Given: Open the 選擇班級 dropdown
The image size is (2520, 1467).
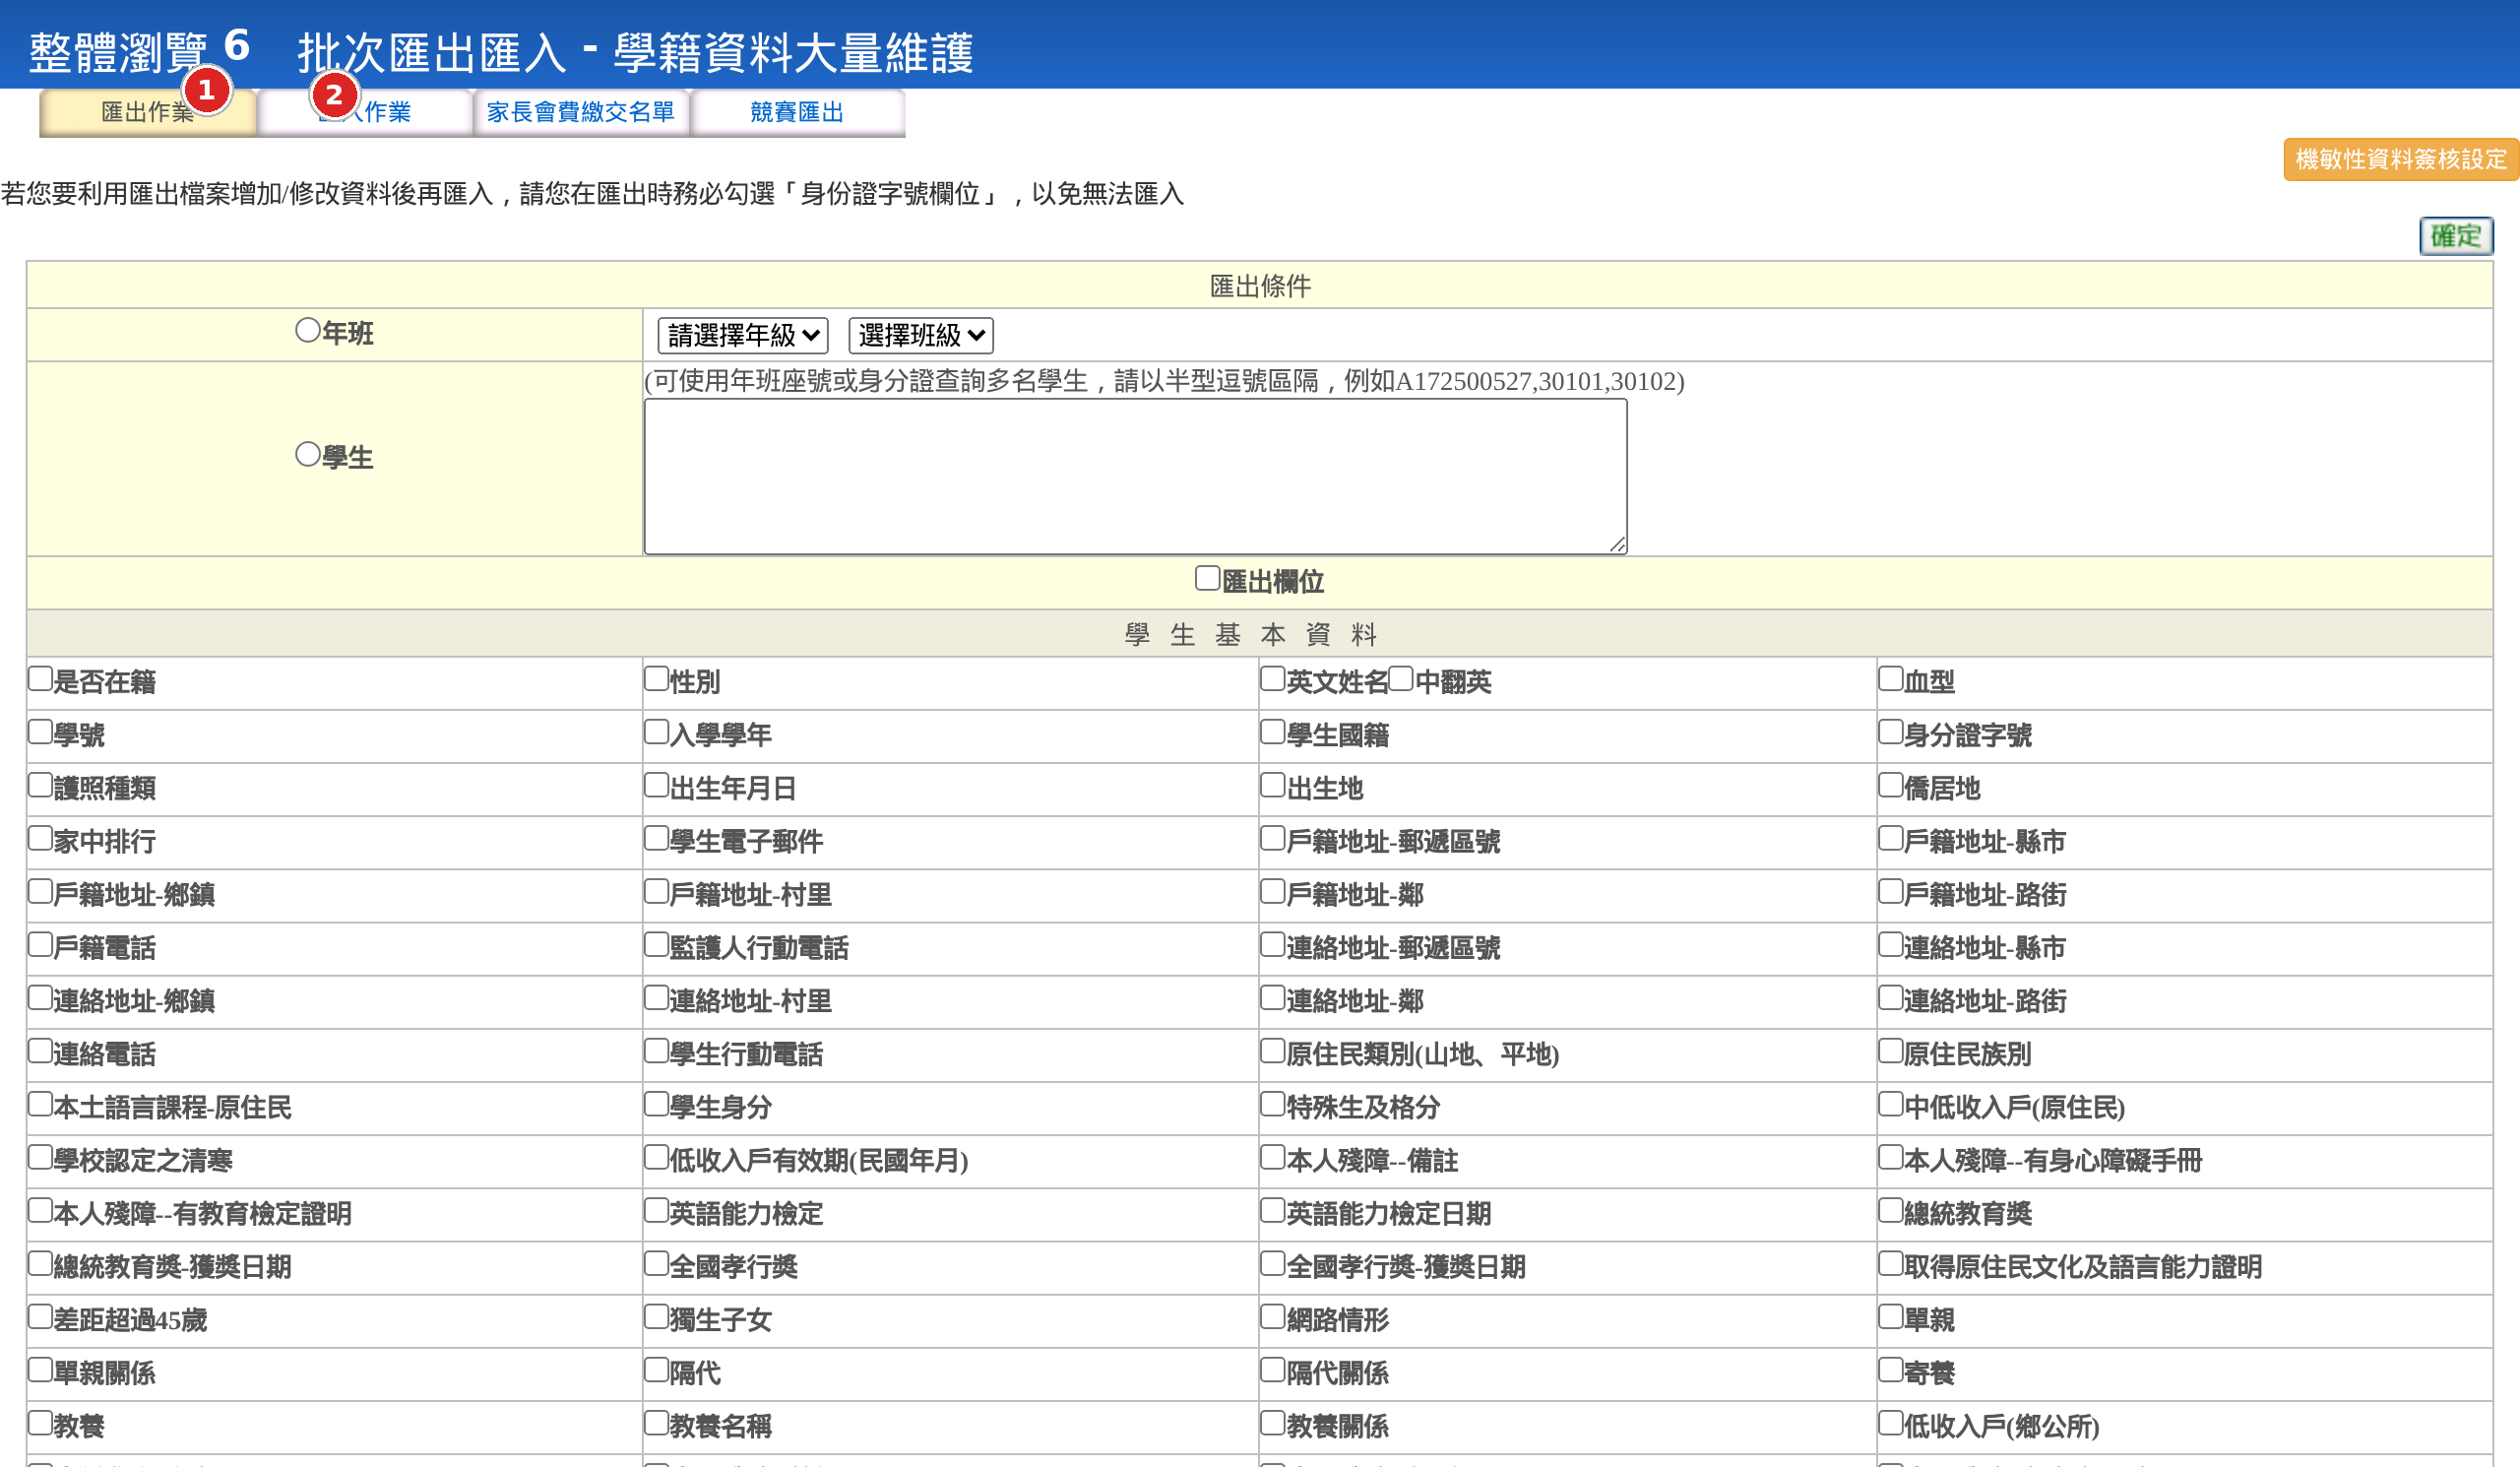Looking at the screenshot, I should click(921, 335).
